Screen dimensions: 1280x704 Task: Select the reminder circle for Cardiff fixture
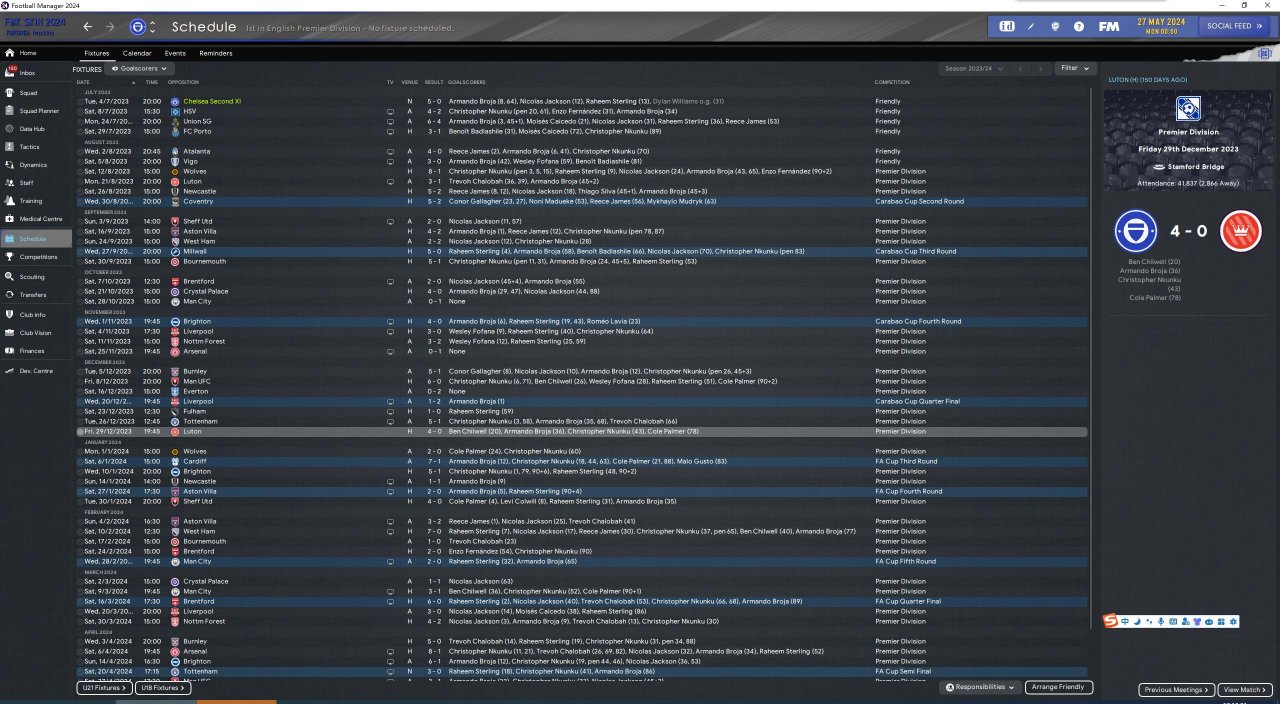[80, 461]
